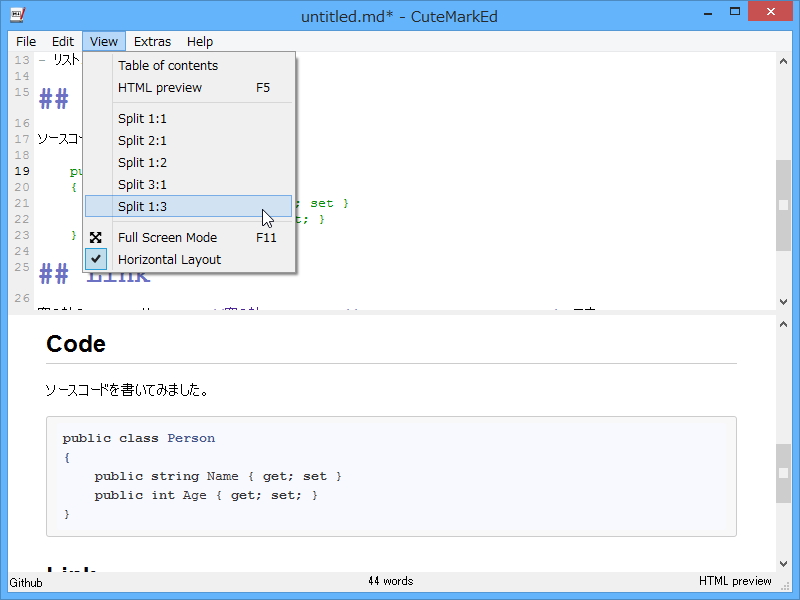Image resolution: width=800 pixels, height=600 pixels.
Task: Activate Full Screen Mode entry
Action: tap(189, 238)
